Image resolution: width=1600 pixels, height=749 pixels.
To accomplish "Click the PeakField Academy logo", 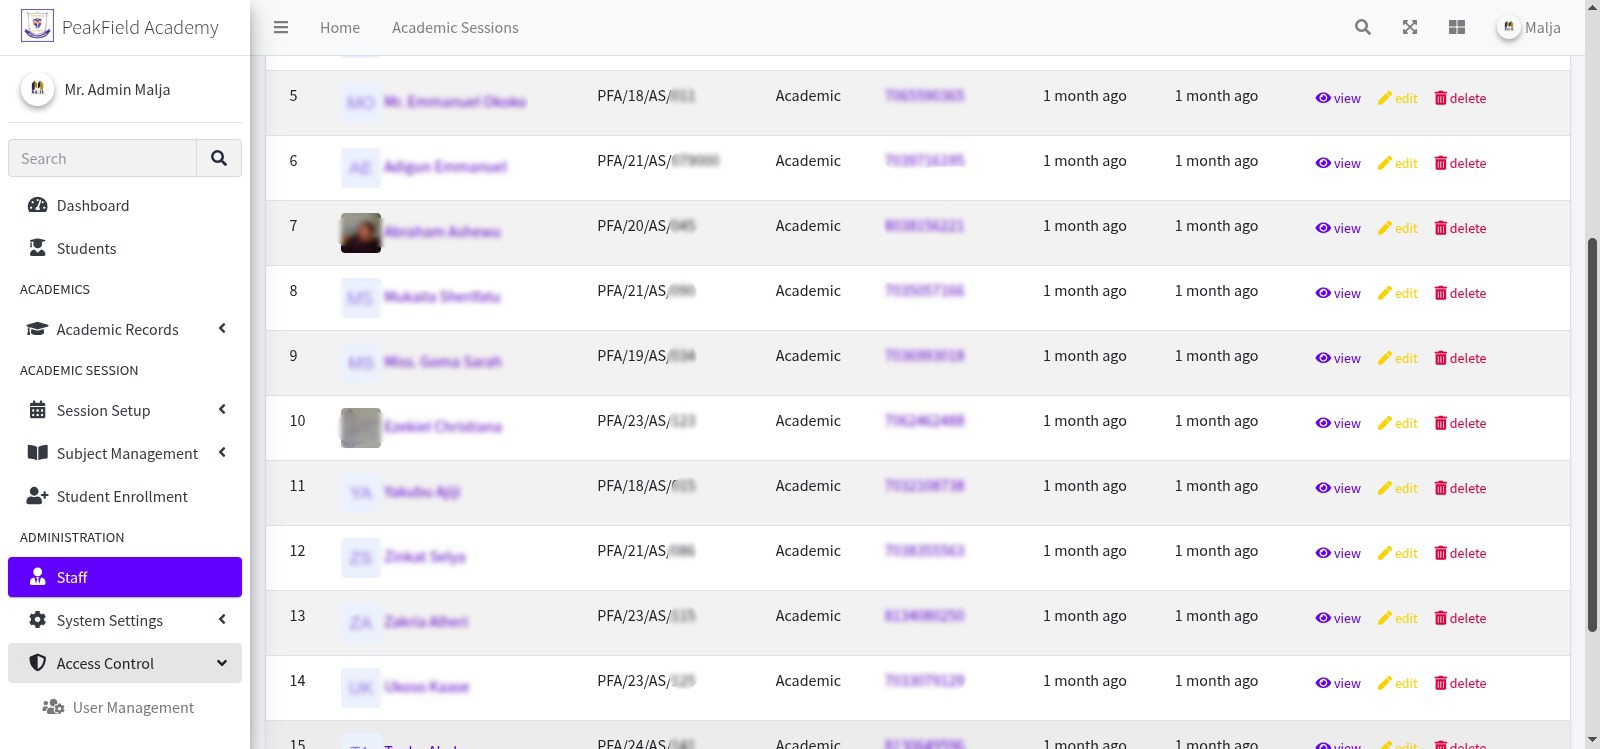I will pos(37,27).
